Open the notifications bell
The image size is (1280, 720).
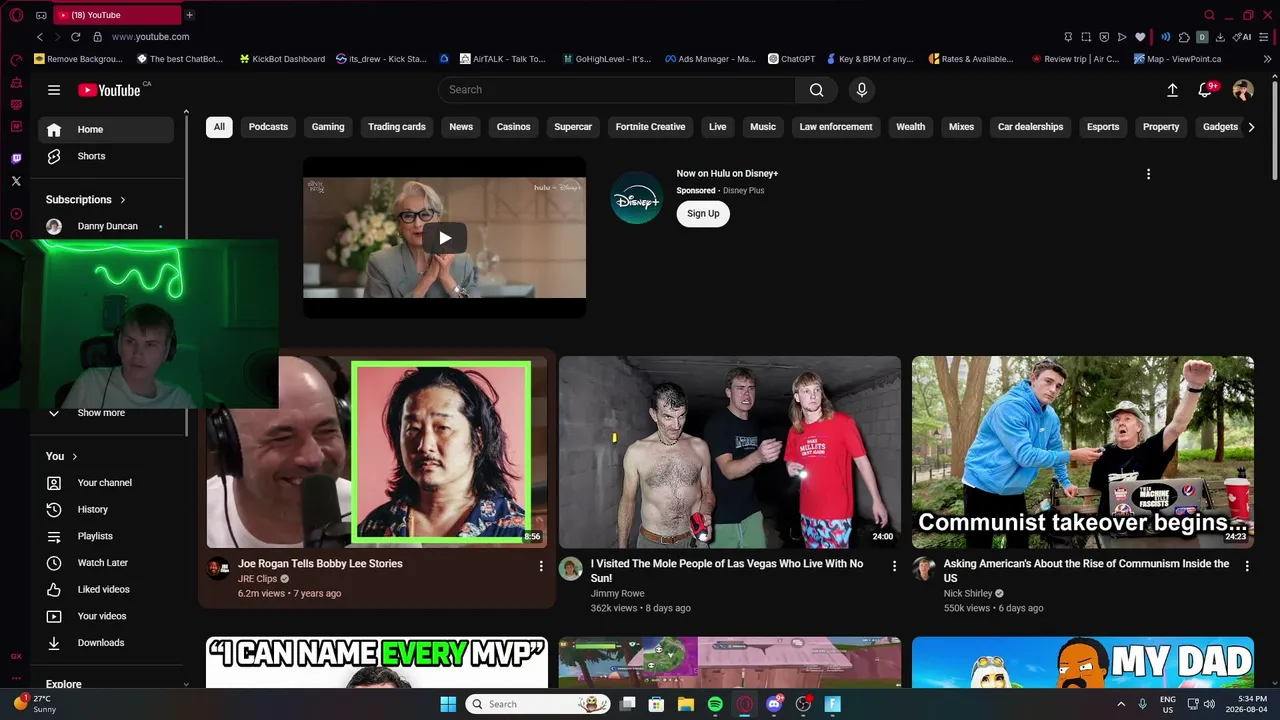[1206, 90]
